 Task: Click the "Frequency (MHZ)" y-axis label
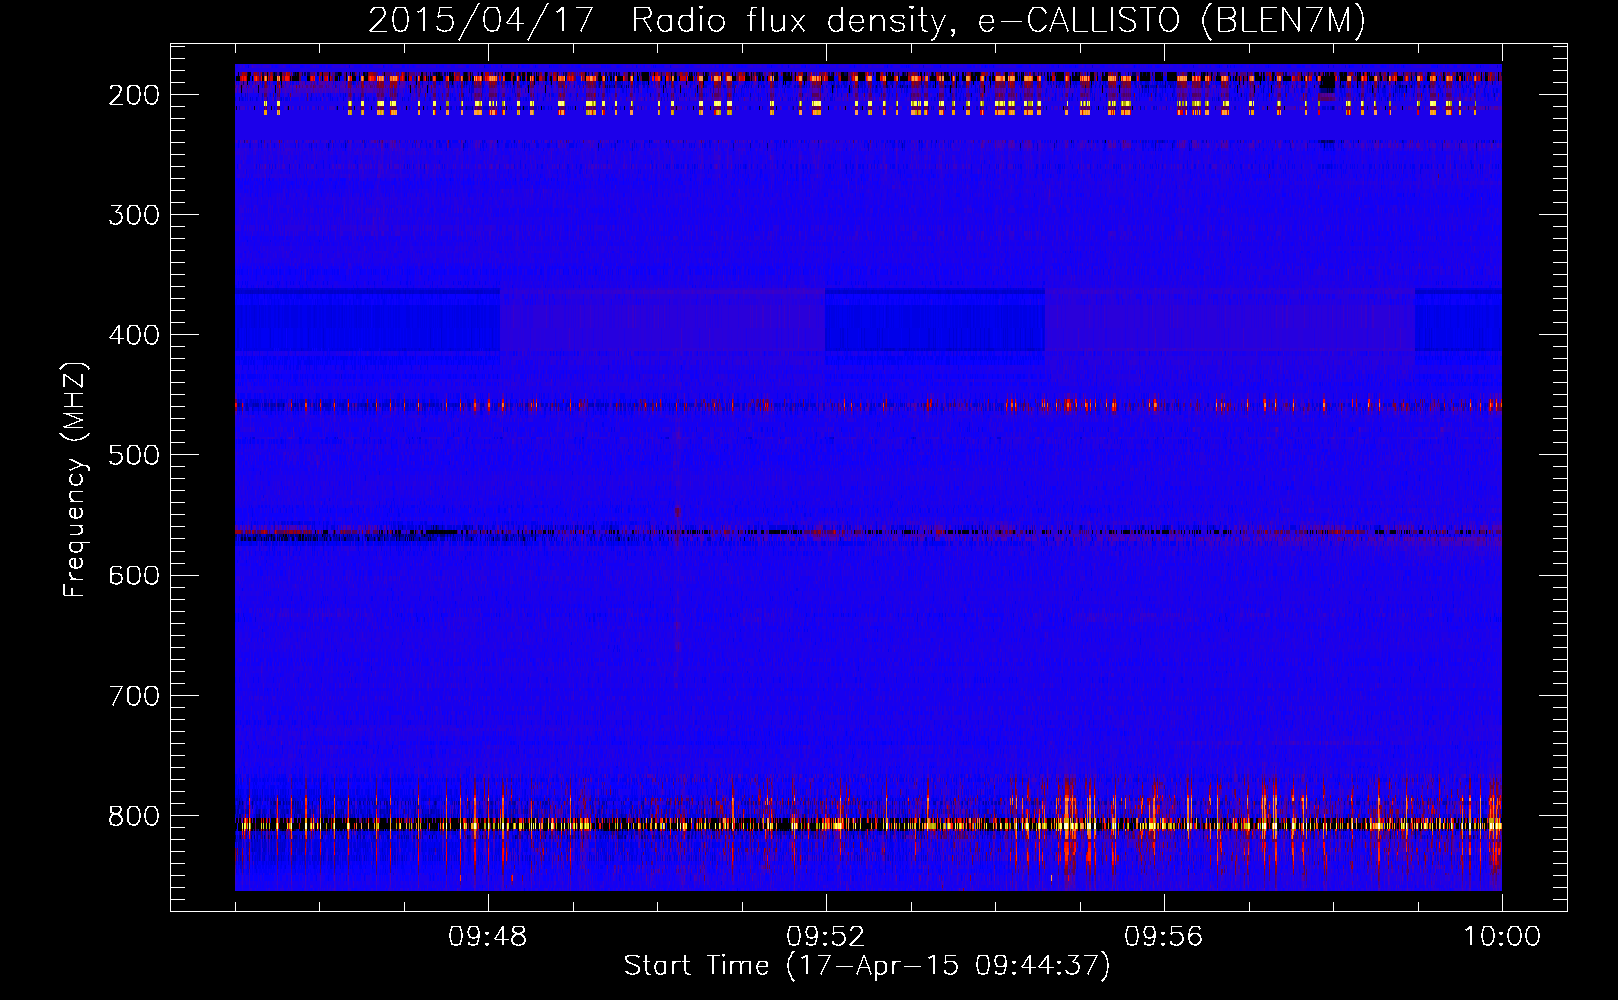[75, 480]
